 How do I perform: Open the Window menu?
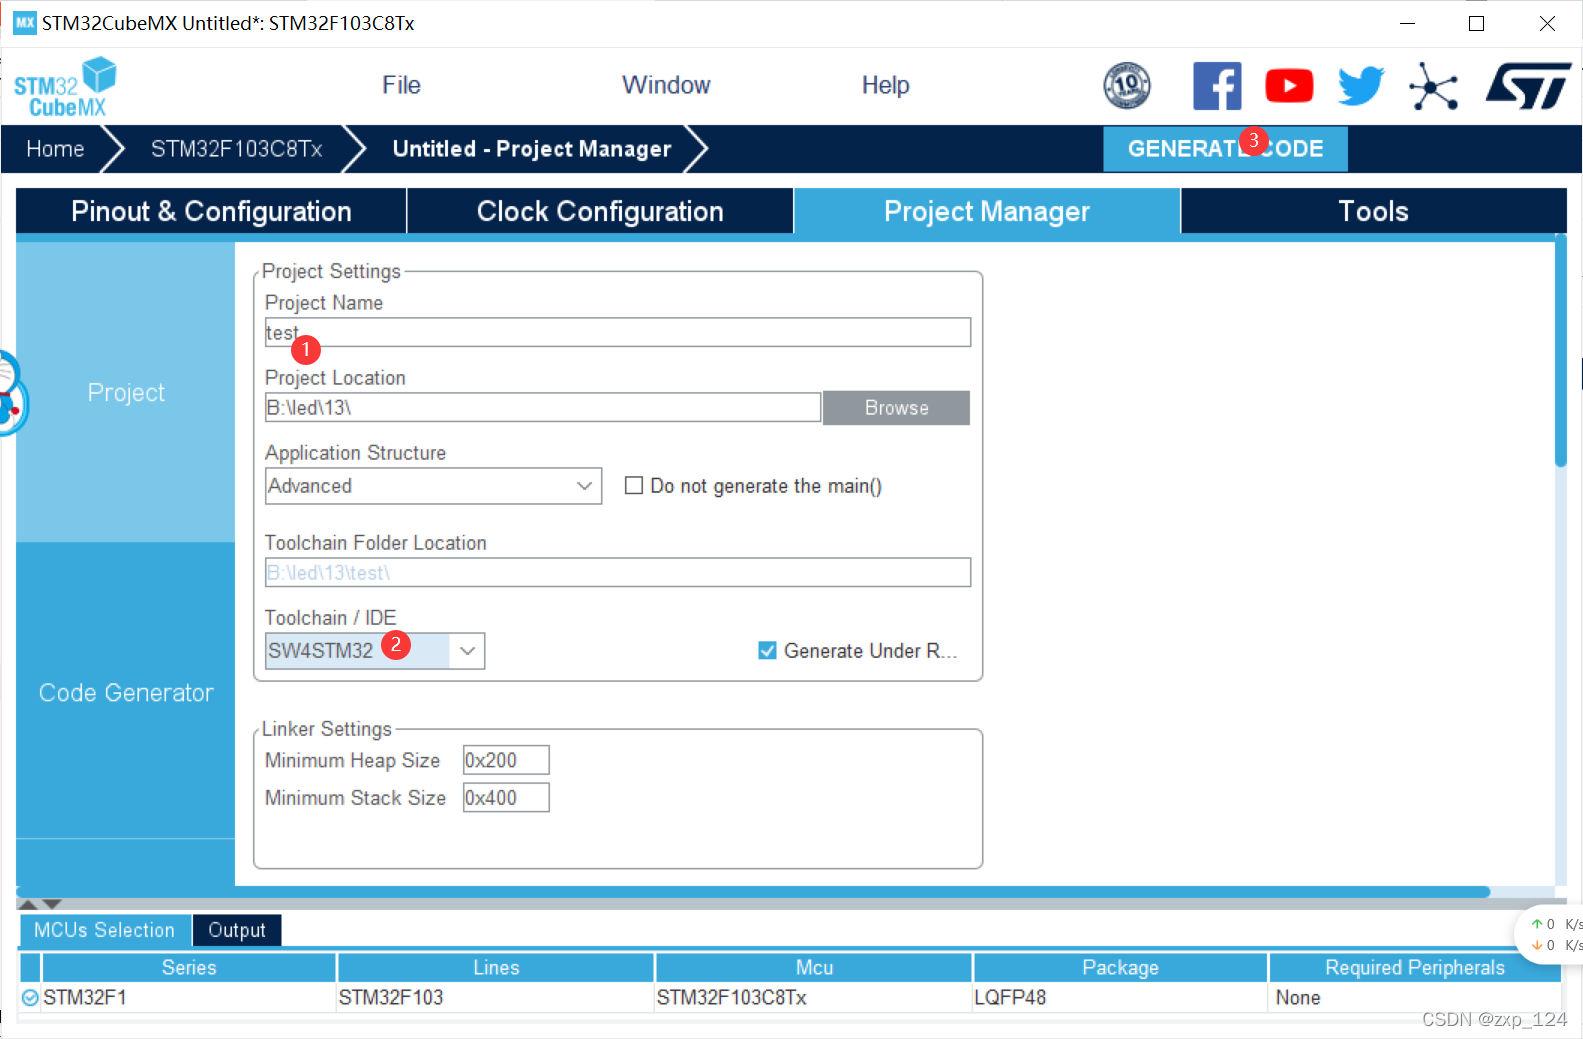point(666,85)
